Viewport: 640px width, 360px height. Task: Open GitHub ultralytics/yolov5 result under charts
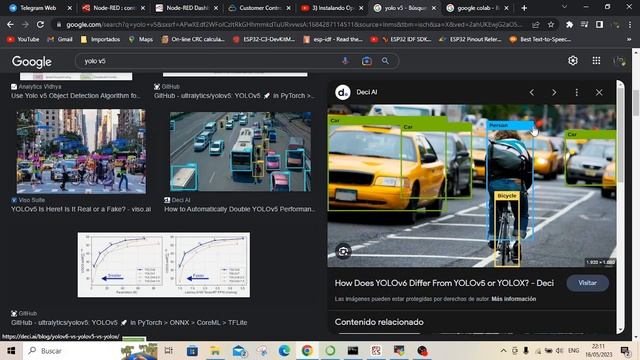pos(129,323)
